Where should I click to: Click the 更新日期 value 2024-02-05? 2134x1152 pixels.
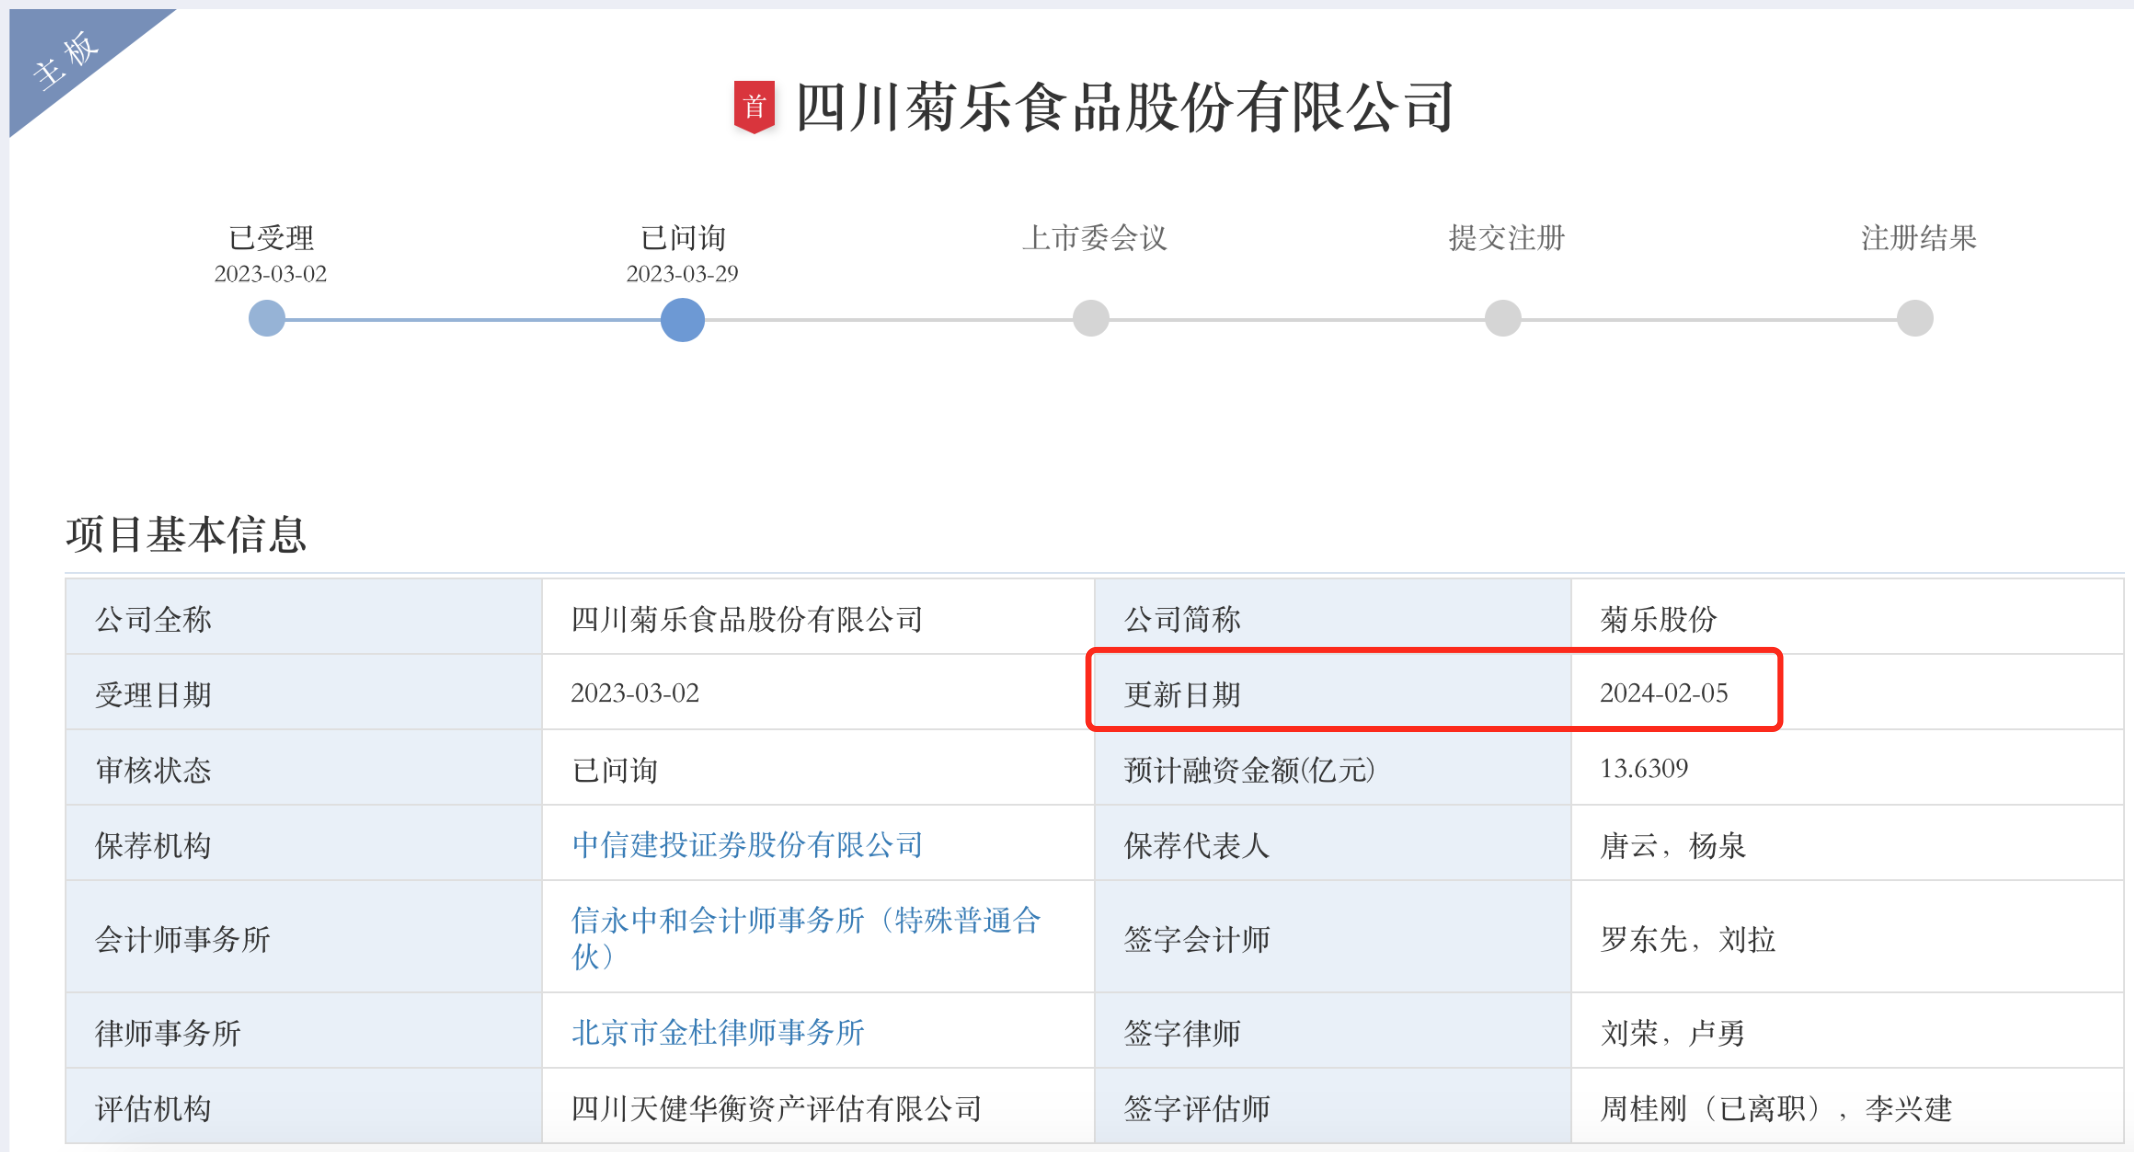(x=1664, y=693)
